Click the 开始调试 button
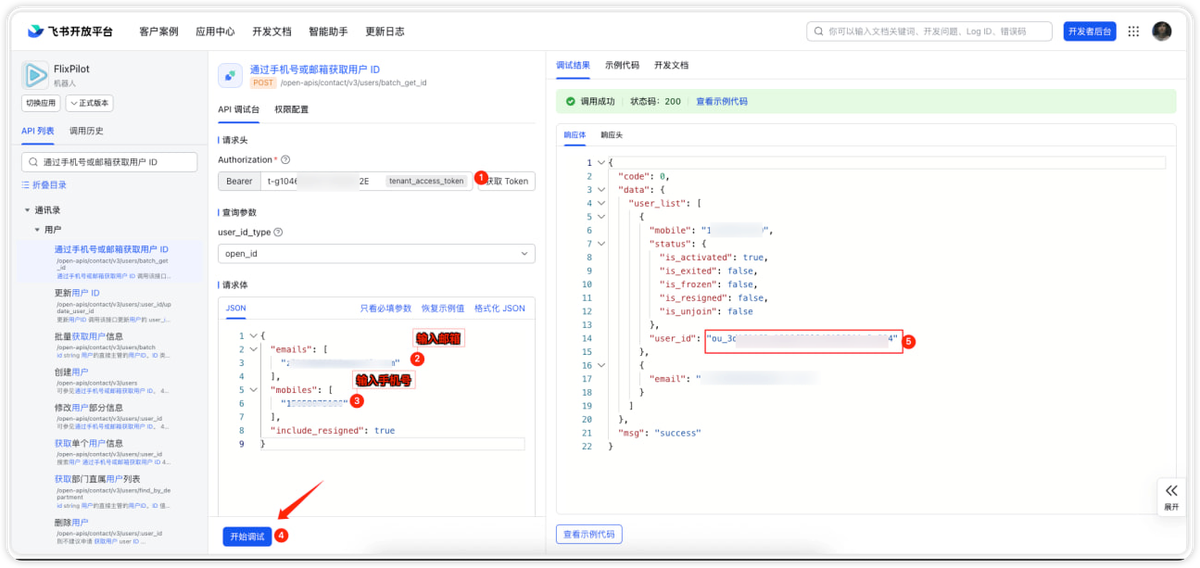The width and height of the screenshot is (1200, 568). (247, 536)
